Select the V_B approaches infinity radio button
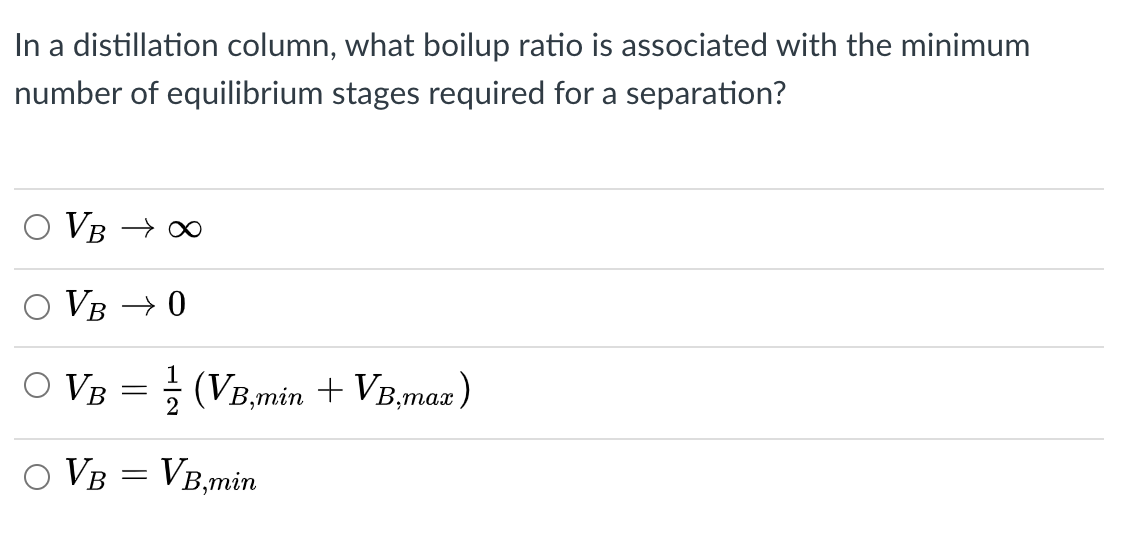This screenshot has width=1122, height=536. [x=36, y=228]
